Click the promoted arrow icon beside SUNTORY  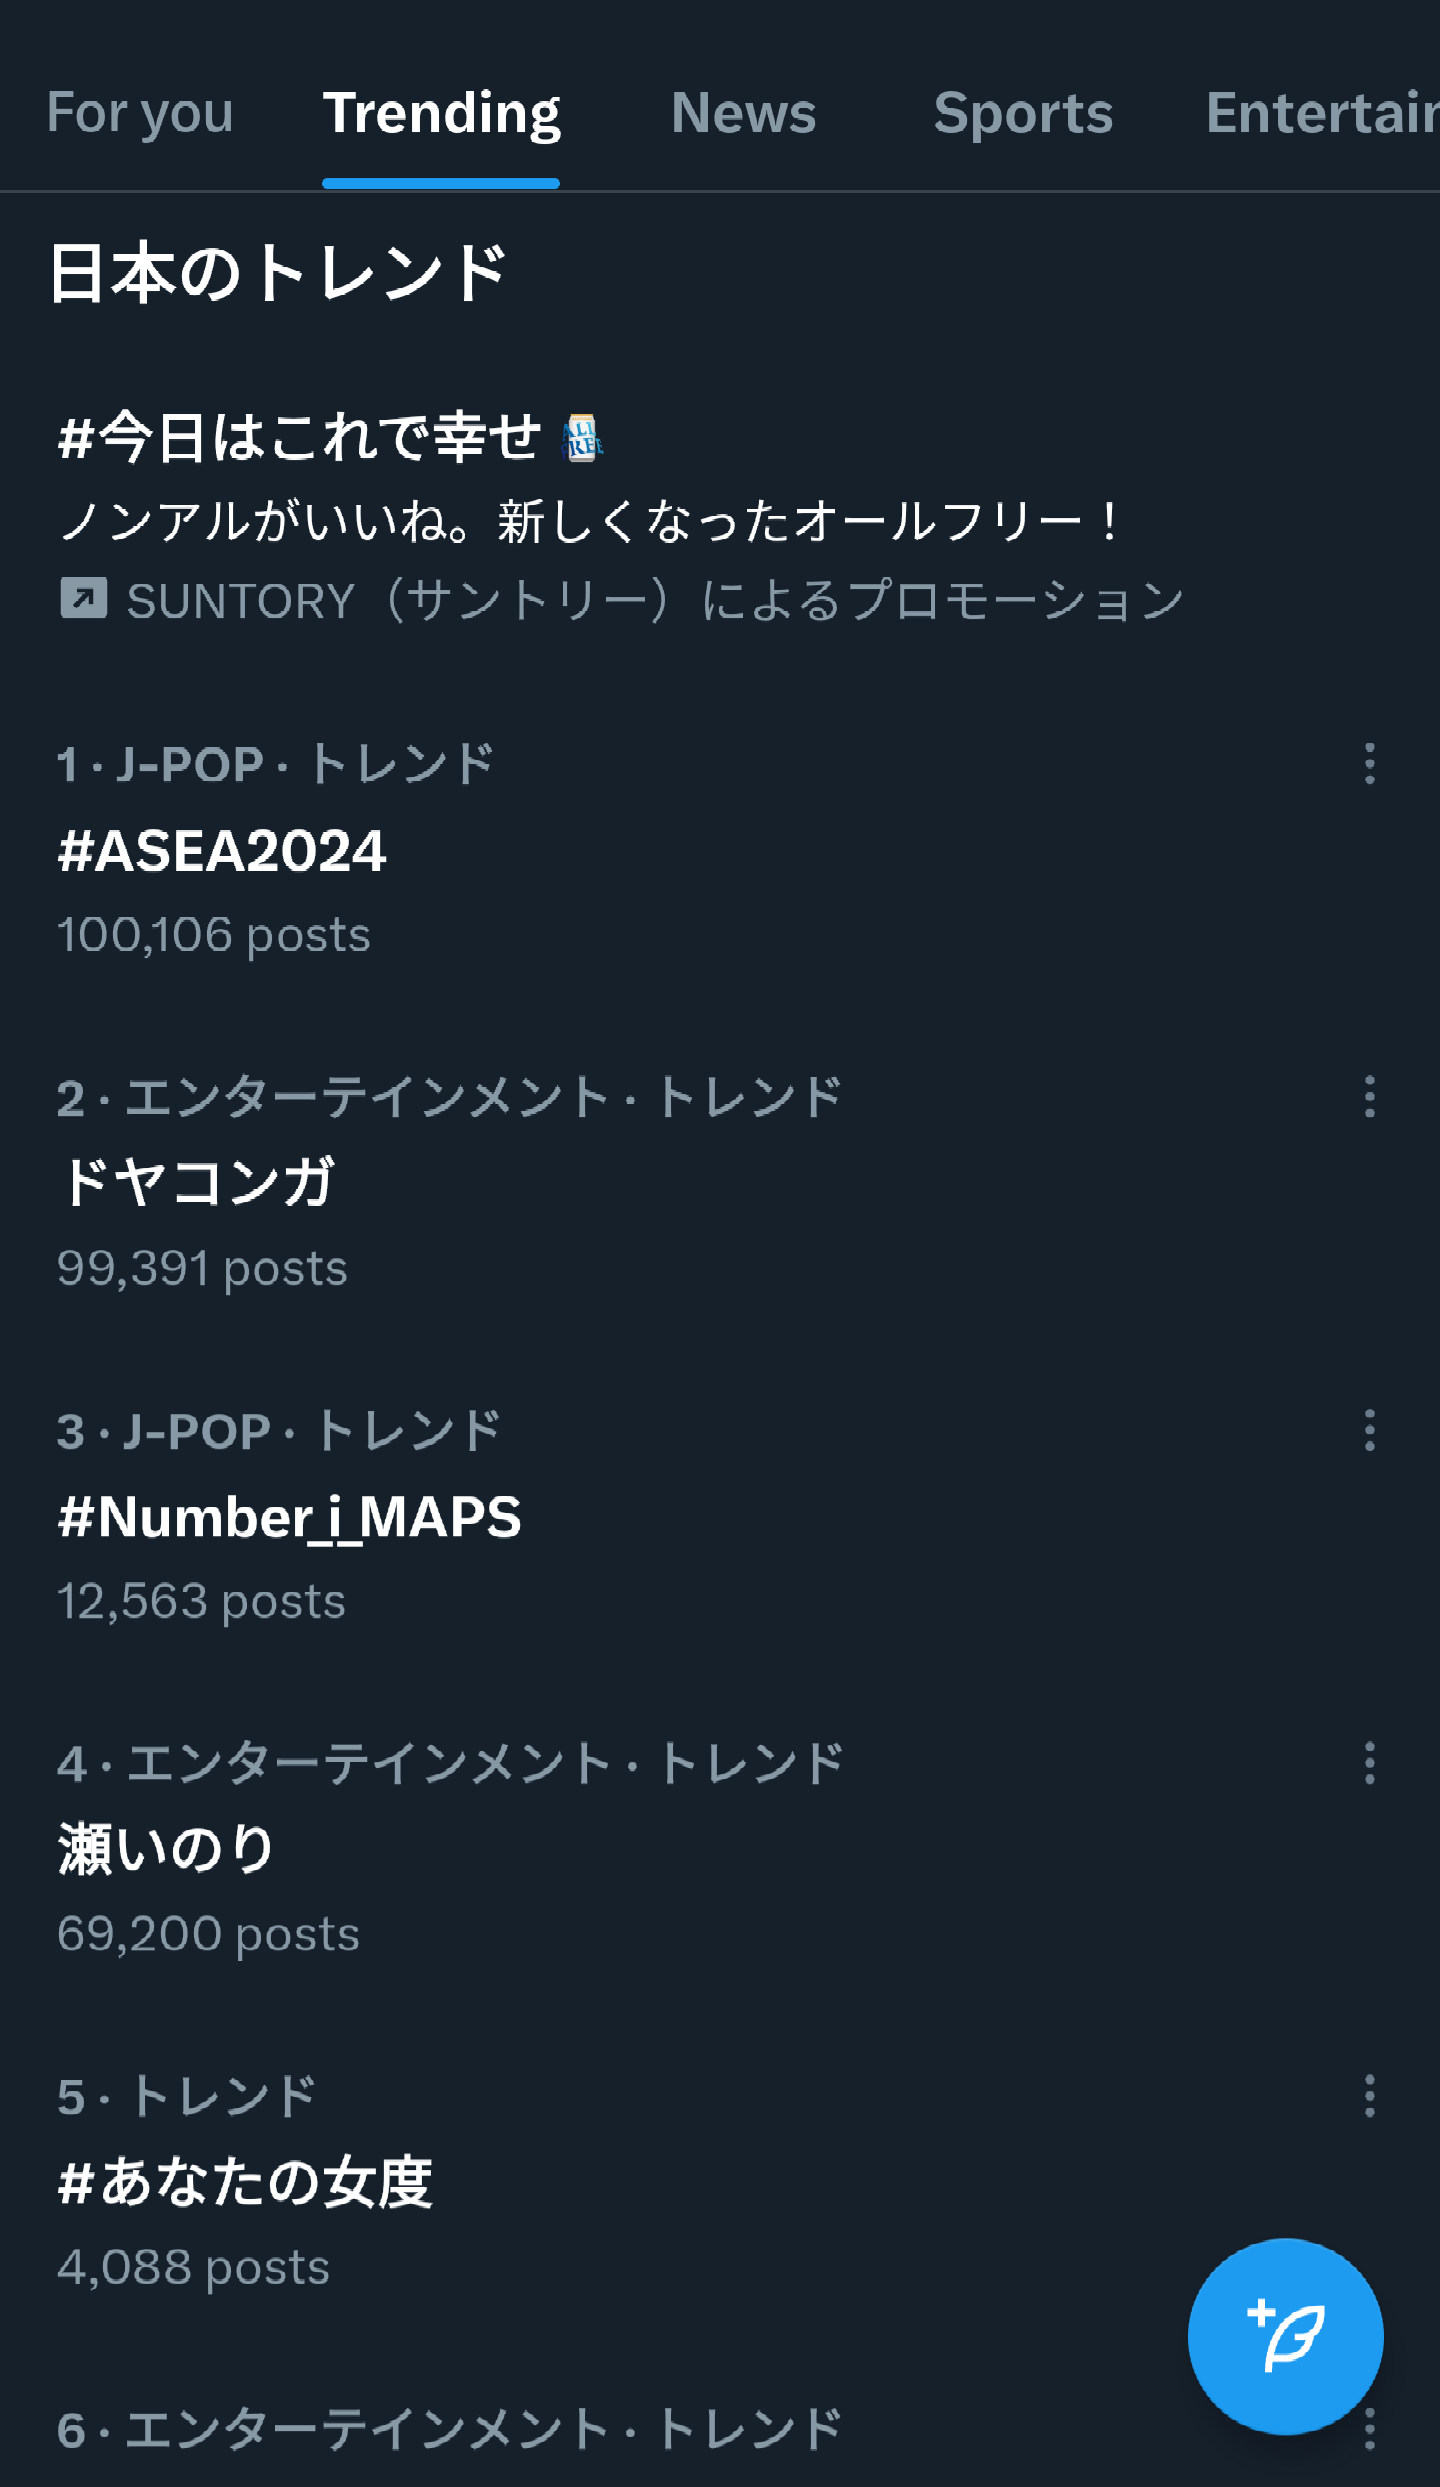click(83, 599)
